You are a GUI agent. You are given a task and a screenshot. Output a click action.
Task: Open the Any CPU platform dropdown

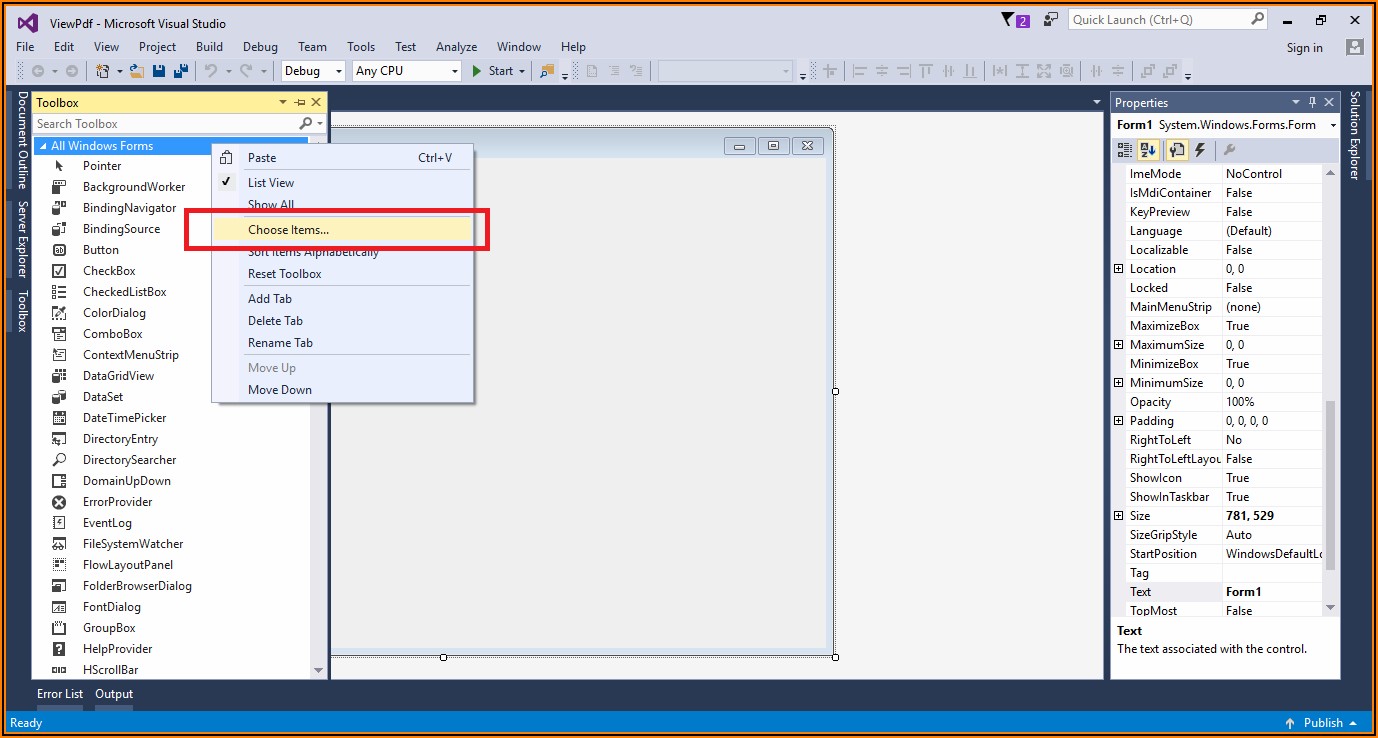(x=407, y=71)
